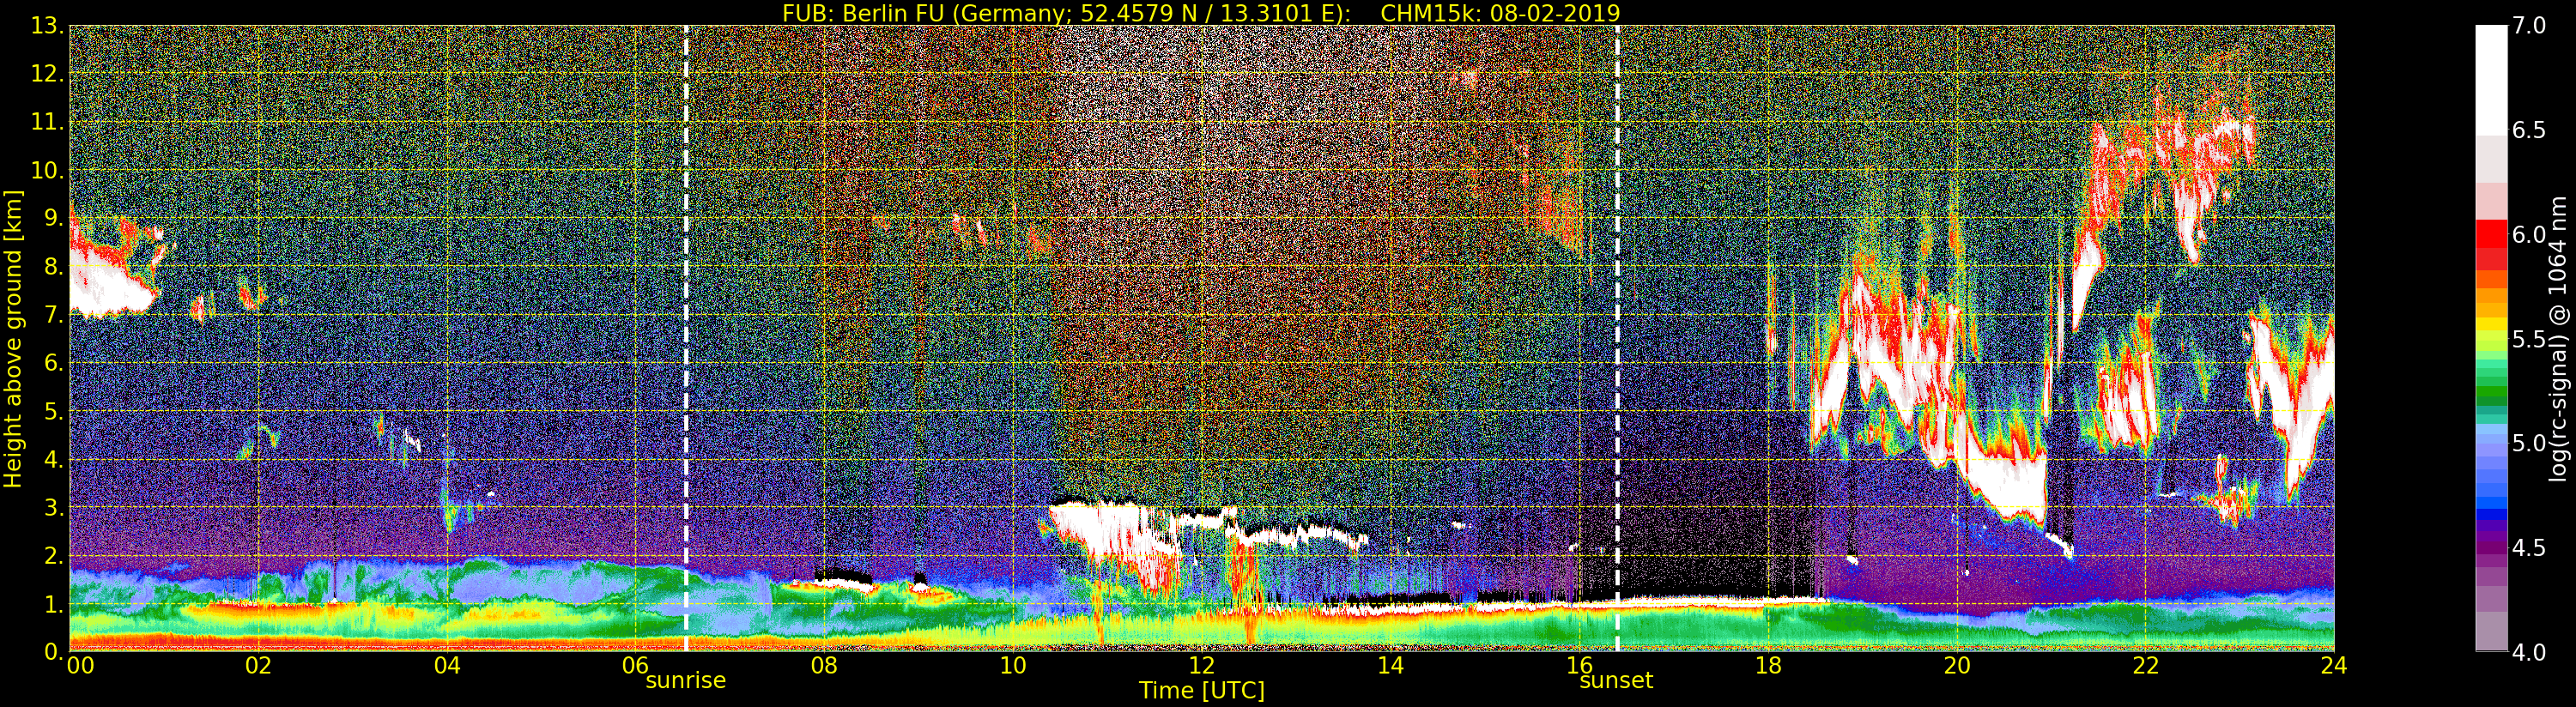
Task: Click the 'sunrise' label under the time axis
Action: click(685, 681)
